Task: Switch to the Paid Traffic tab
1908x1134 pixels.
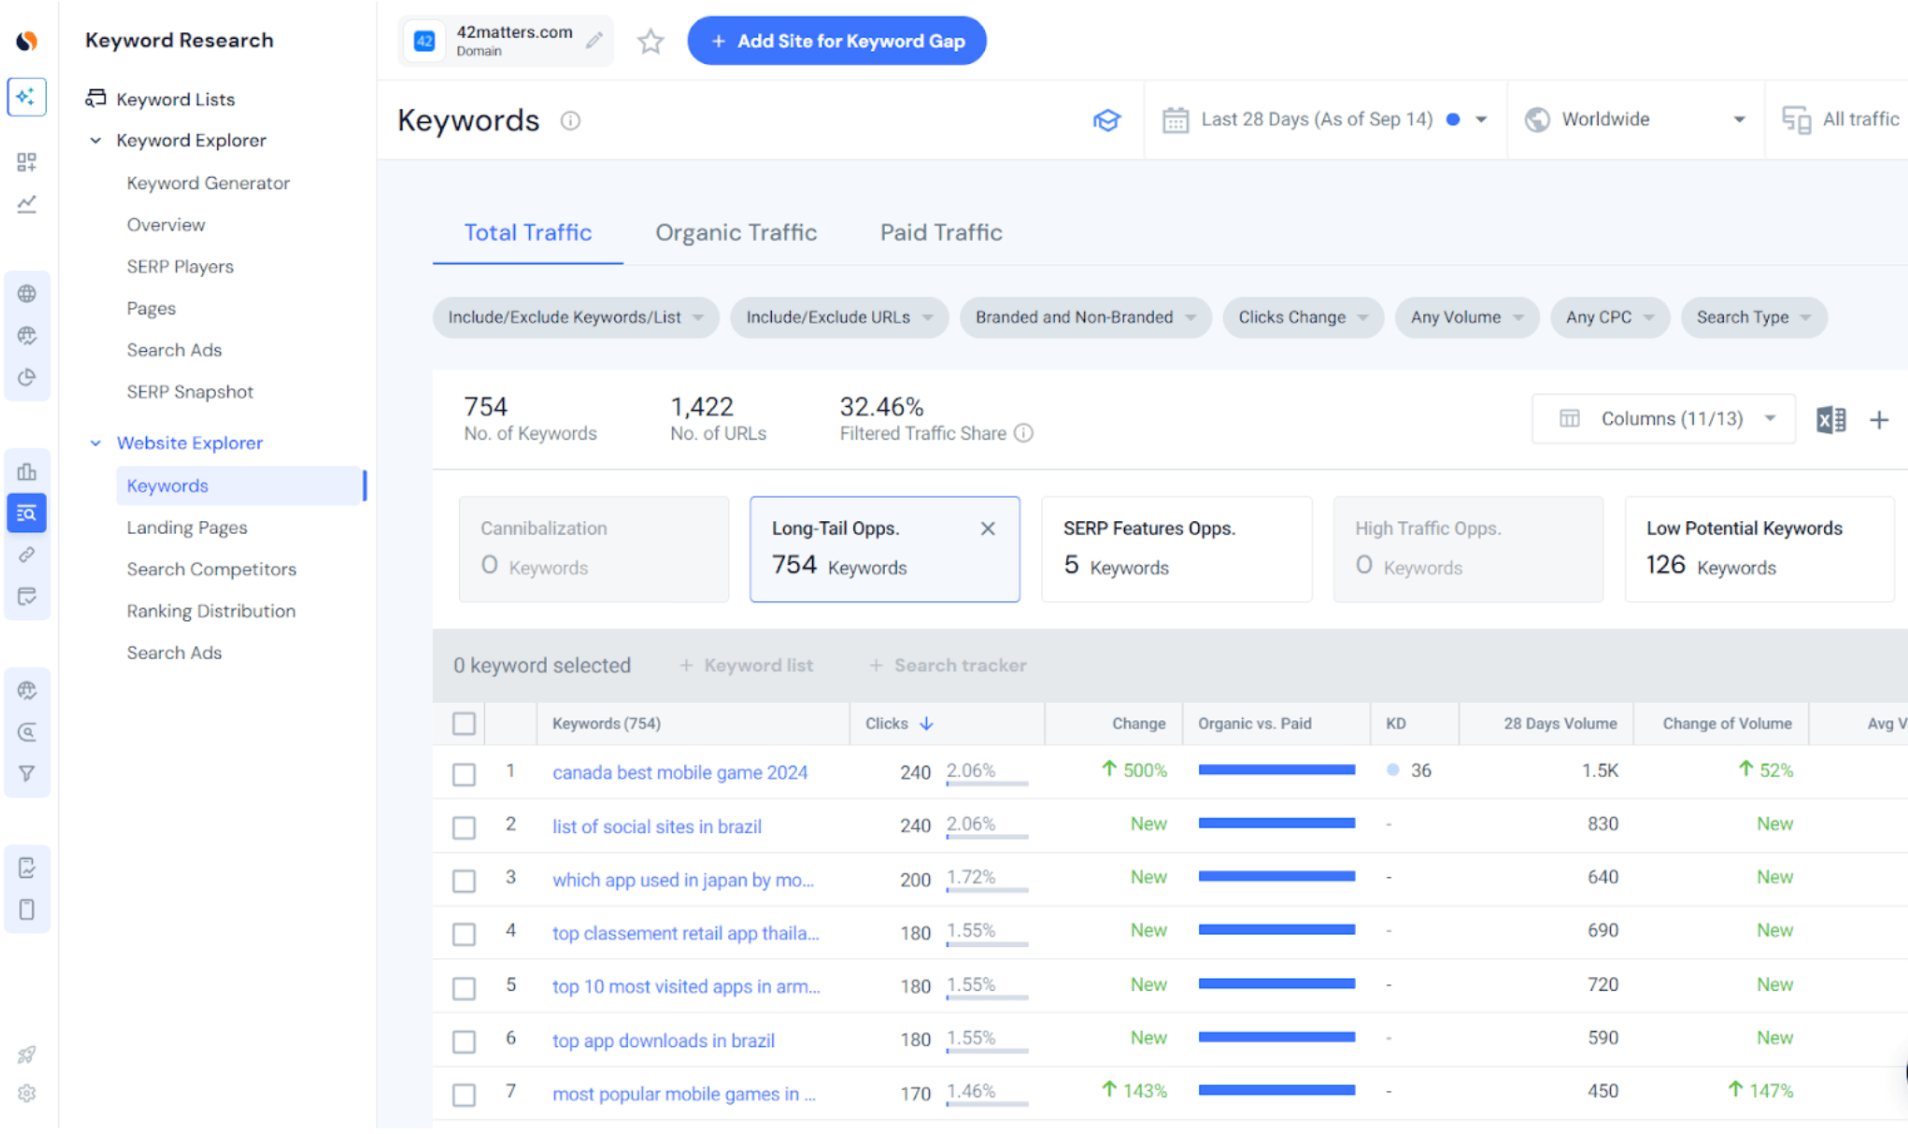Action: (x=940, y=232)
